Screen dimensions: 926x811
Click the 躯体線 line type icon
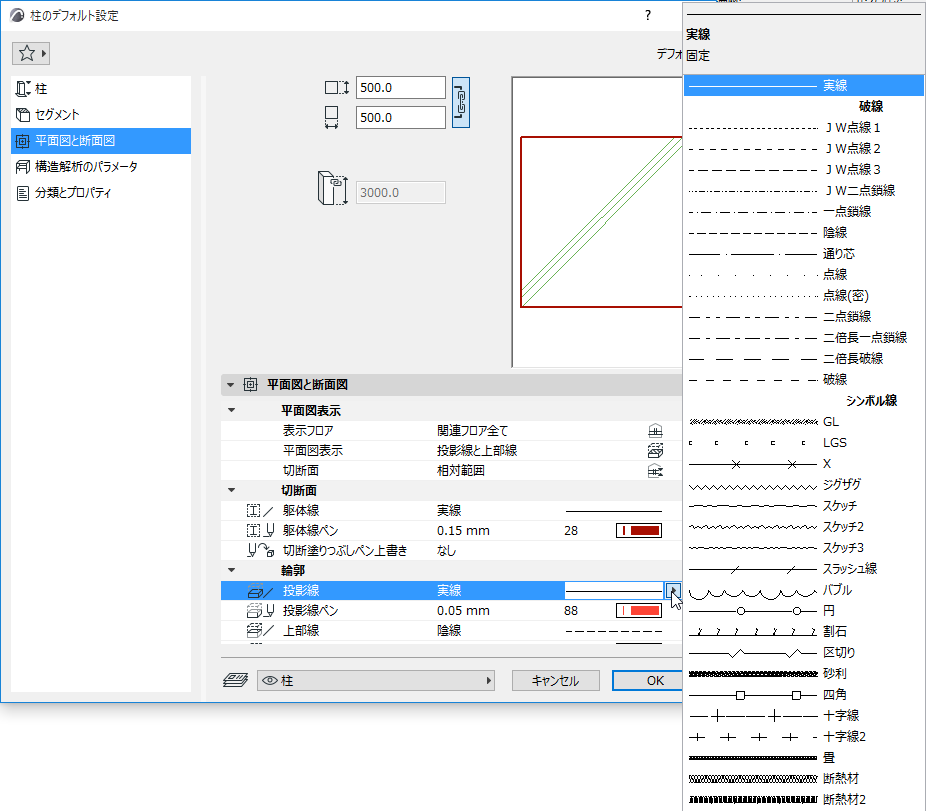coord(260,511)
